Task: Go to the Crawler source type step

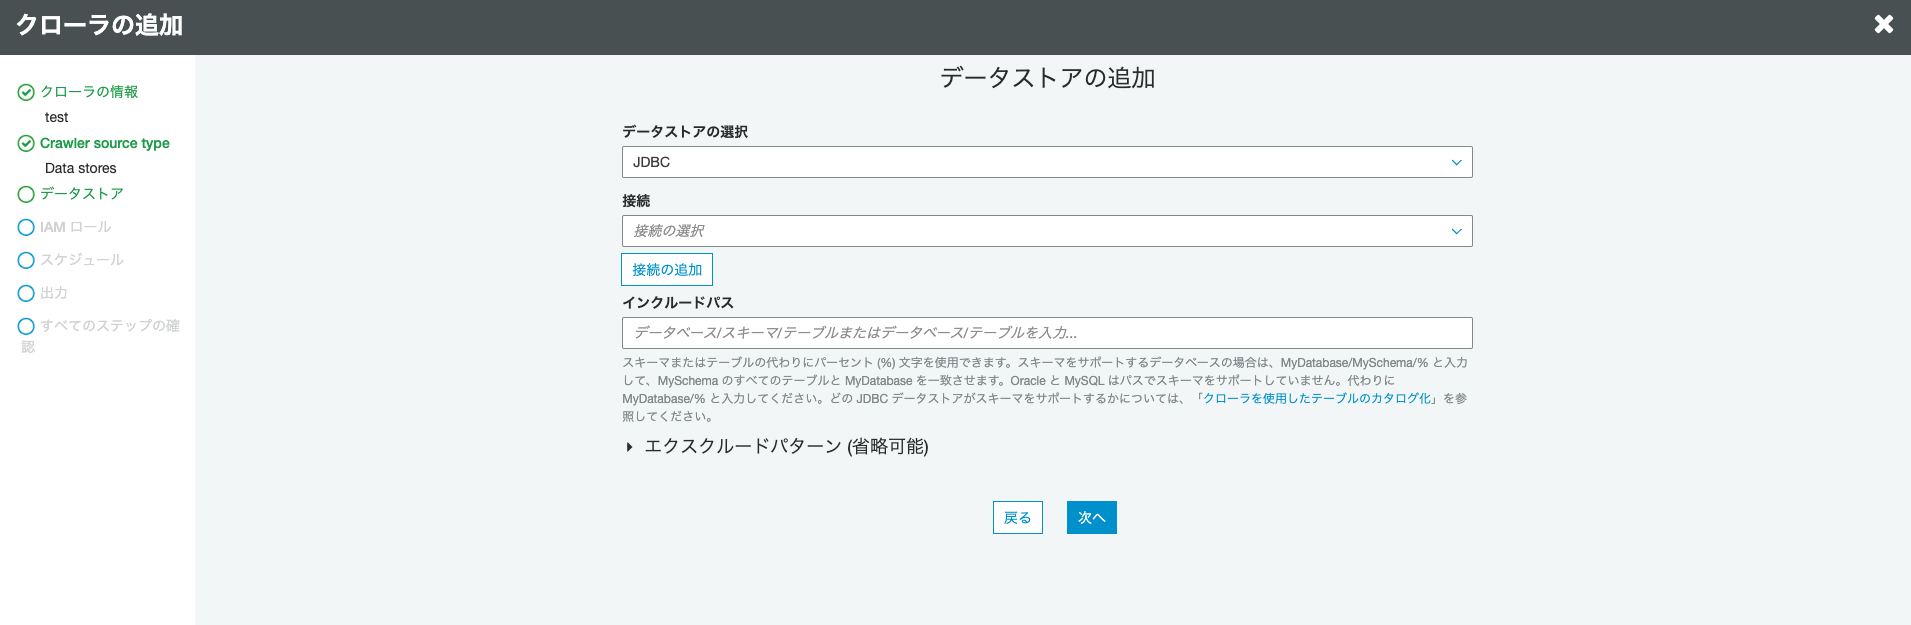Action: coord(105,143)
